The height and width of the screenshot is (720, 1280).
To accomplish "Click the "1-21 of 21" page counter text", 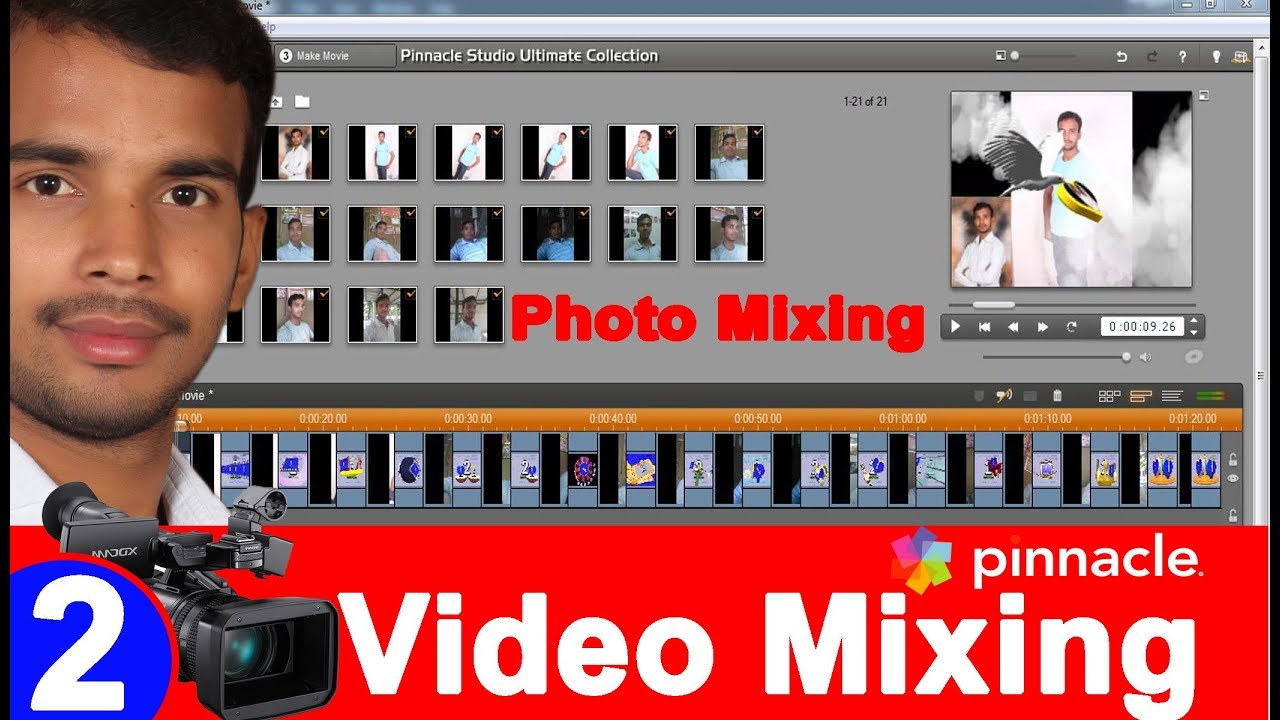I will click(x=866, y=102).
